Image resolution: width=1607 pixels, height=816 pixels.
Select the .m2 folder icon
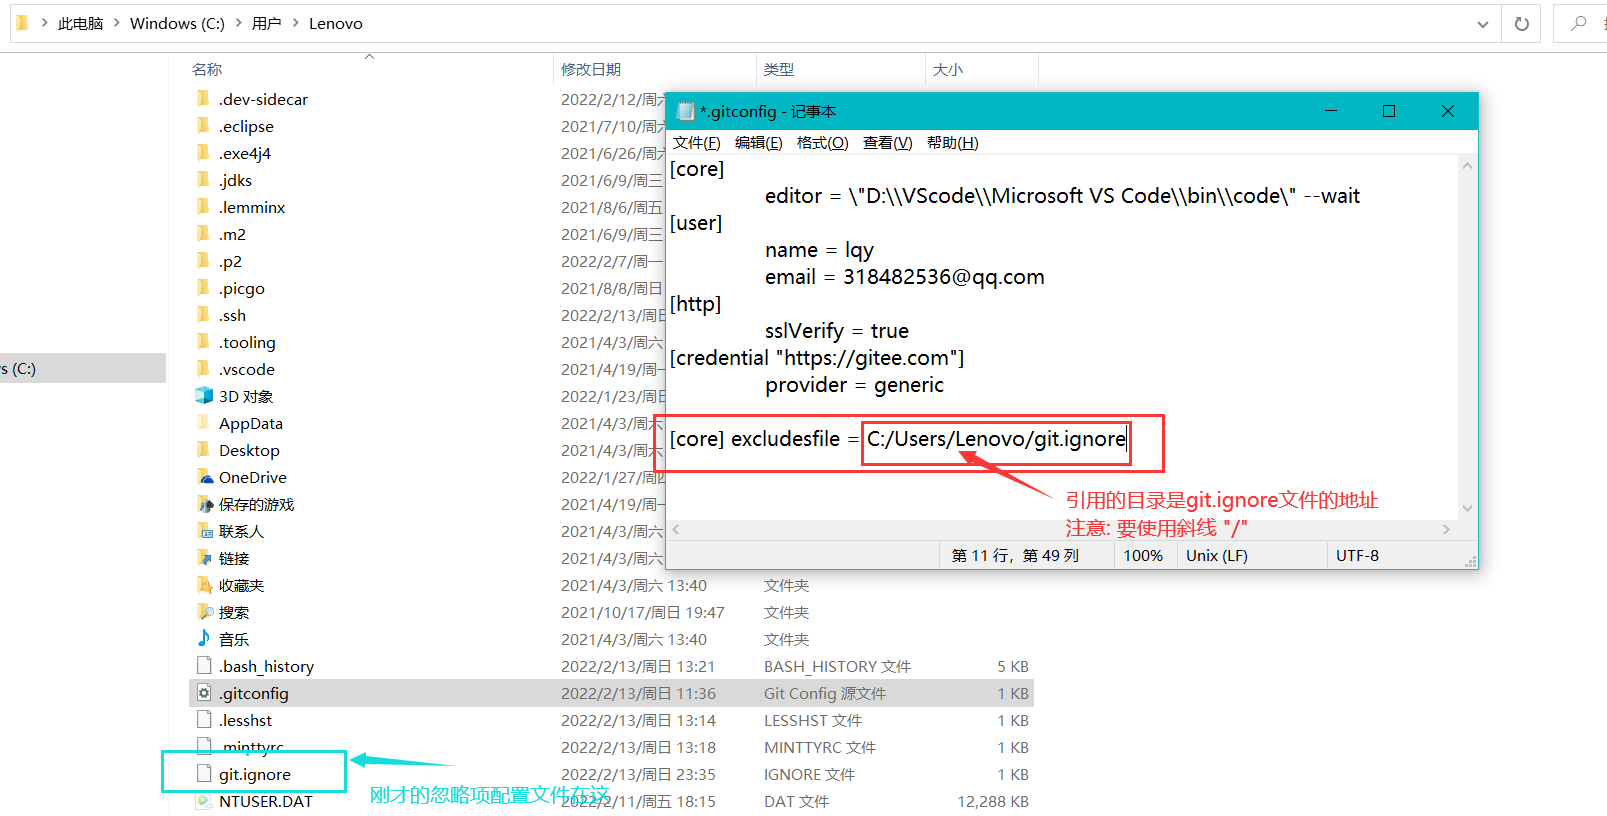[x=204, y=234]
